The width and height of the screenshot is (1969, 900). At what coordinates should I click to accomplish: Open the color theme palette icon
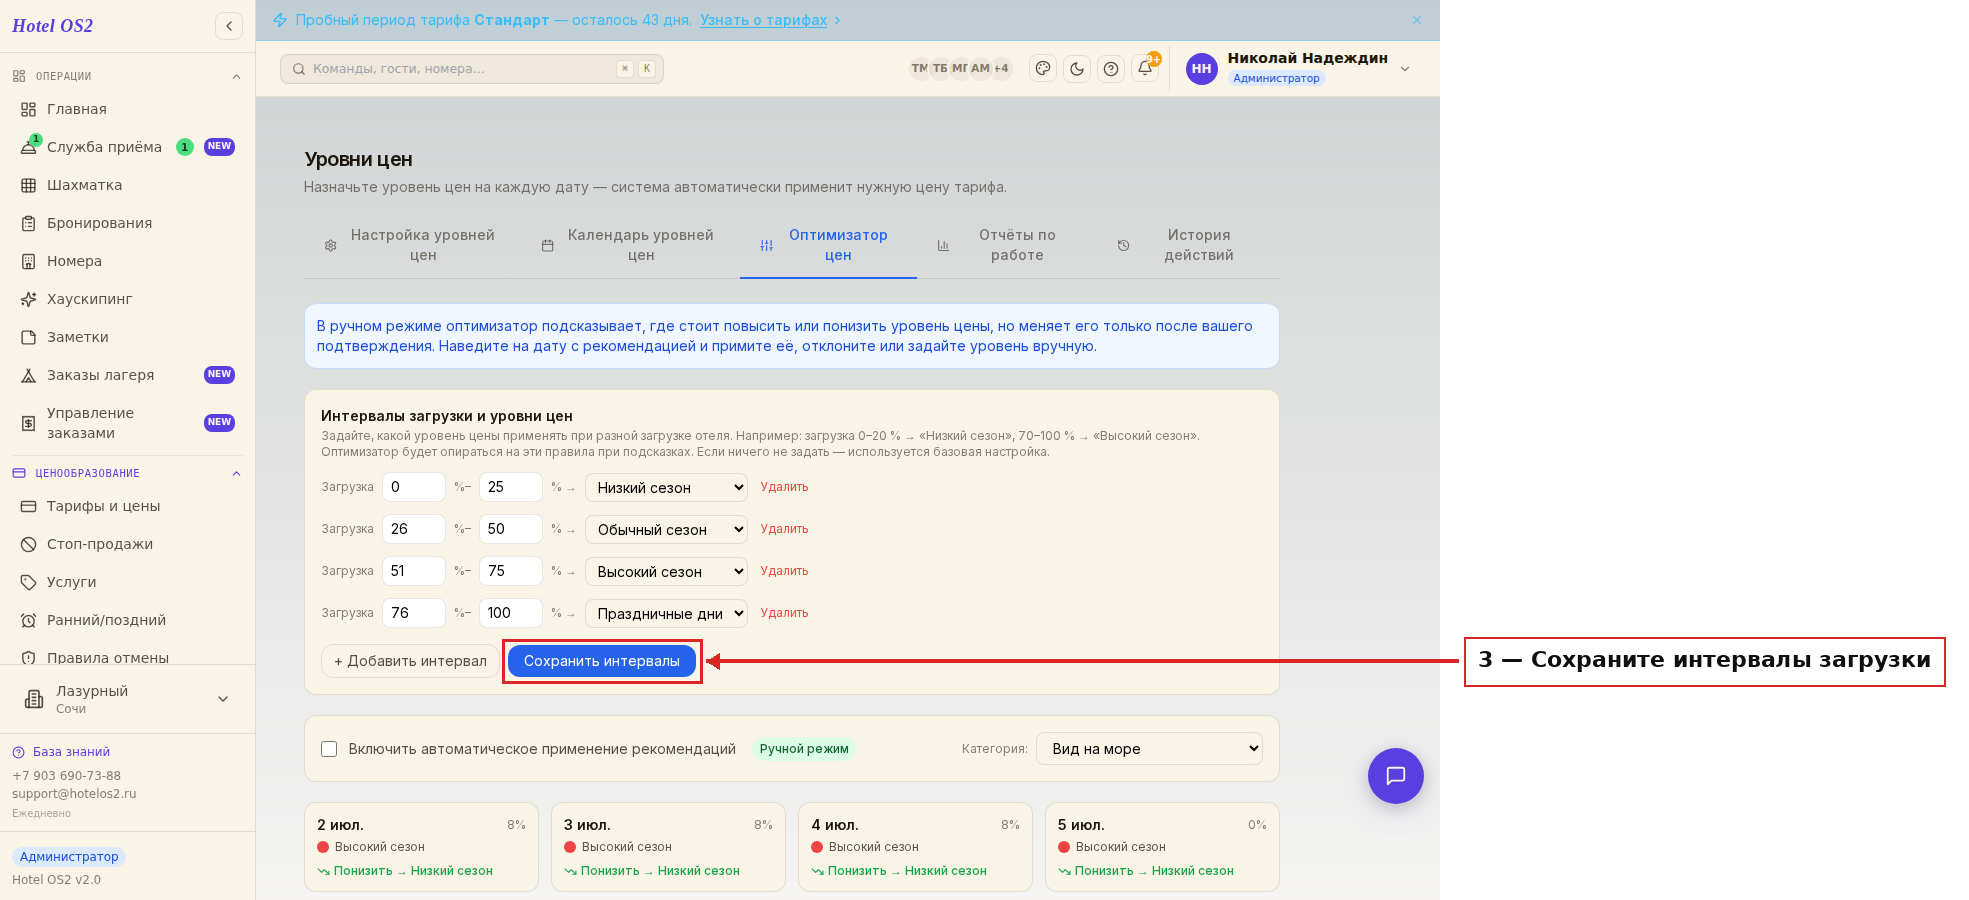point(1043,69)
